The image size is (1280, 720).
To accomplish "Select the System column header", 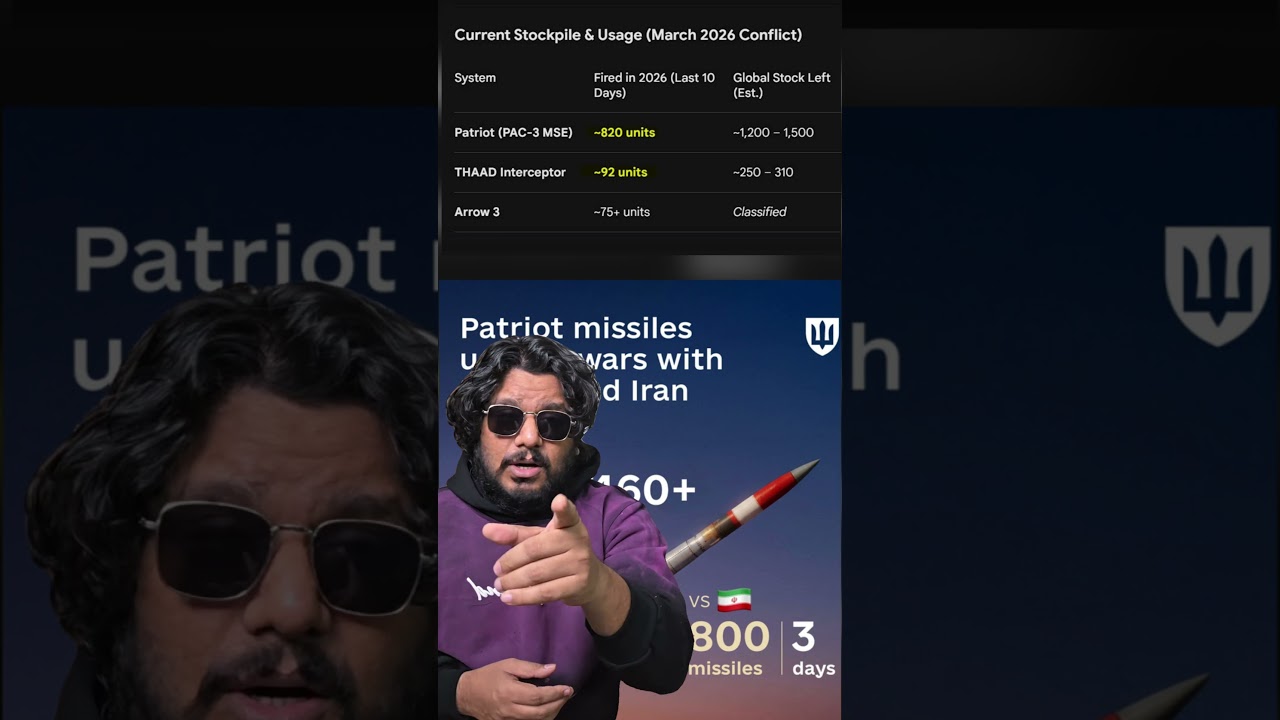I will (475, 77).
